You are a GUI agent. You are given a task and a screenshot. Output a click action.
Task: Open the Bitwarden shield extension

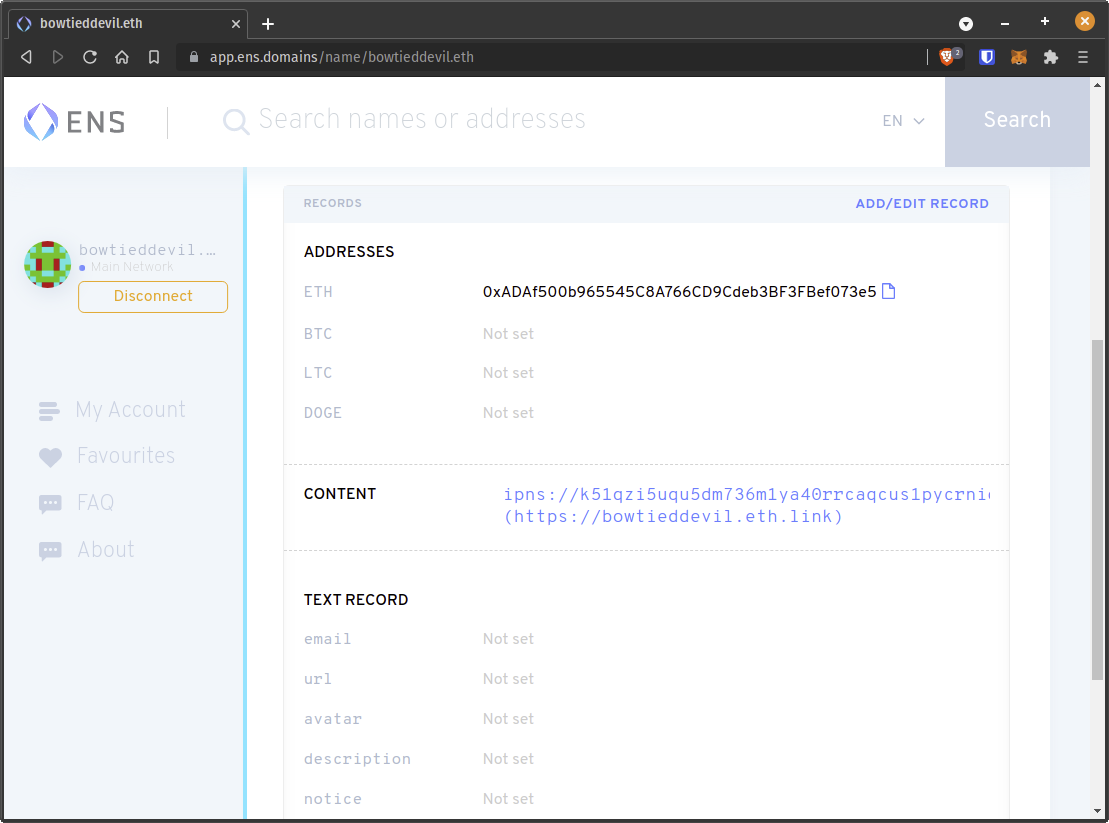click(x=987, y=57)
